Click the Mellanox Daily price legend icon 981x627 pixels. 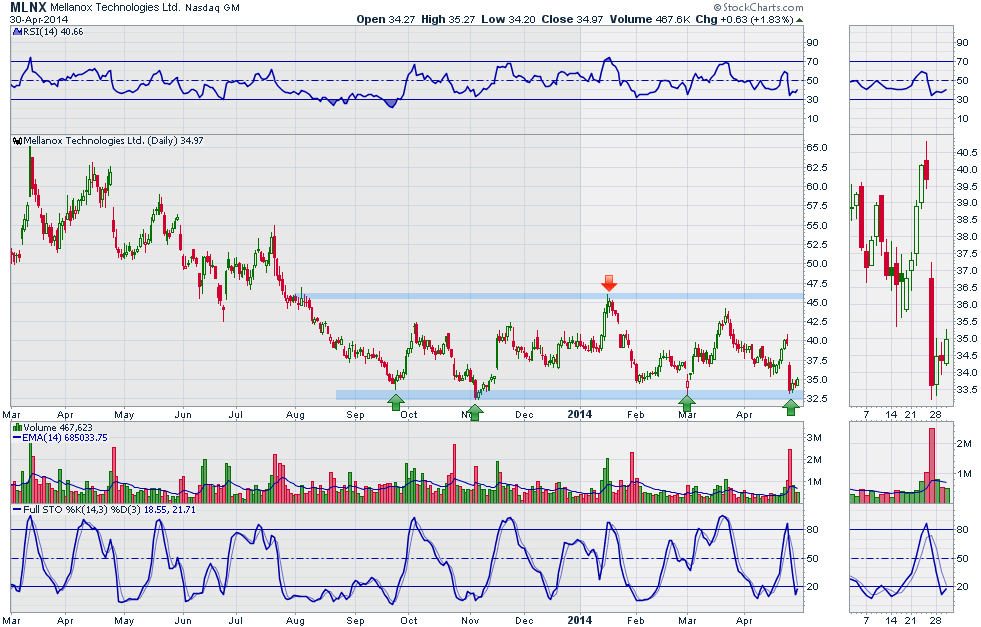coord(15,141)
